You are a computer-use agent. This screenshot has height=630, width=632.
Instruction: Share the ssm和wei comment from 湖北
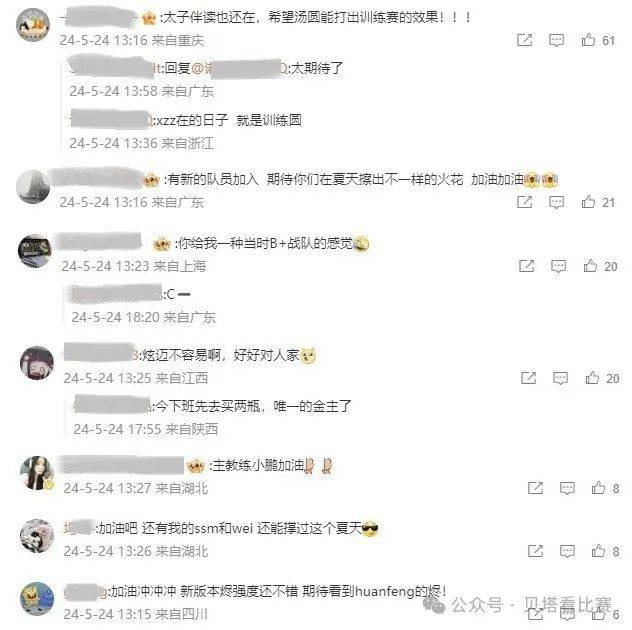coord(535,551)
